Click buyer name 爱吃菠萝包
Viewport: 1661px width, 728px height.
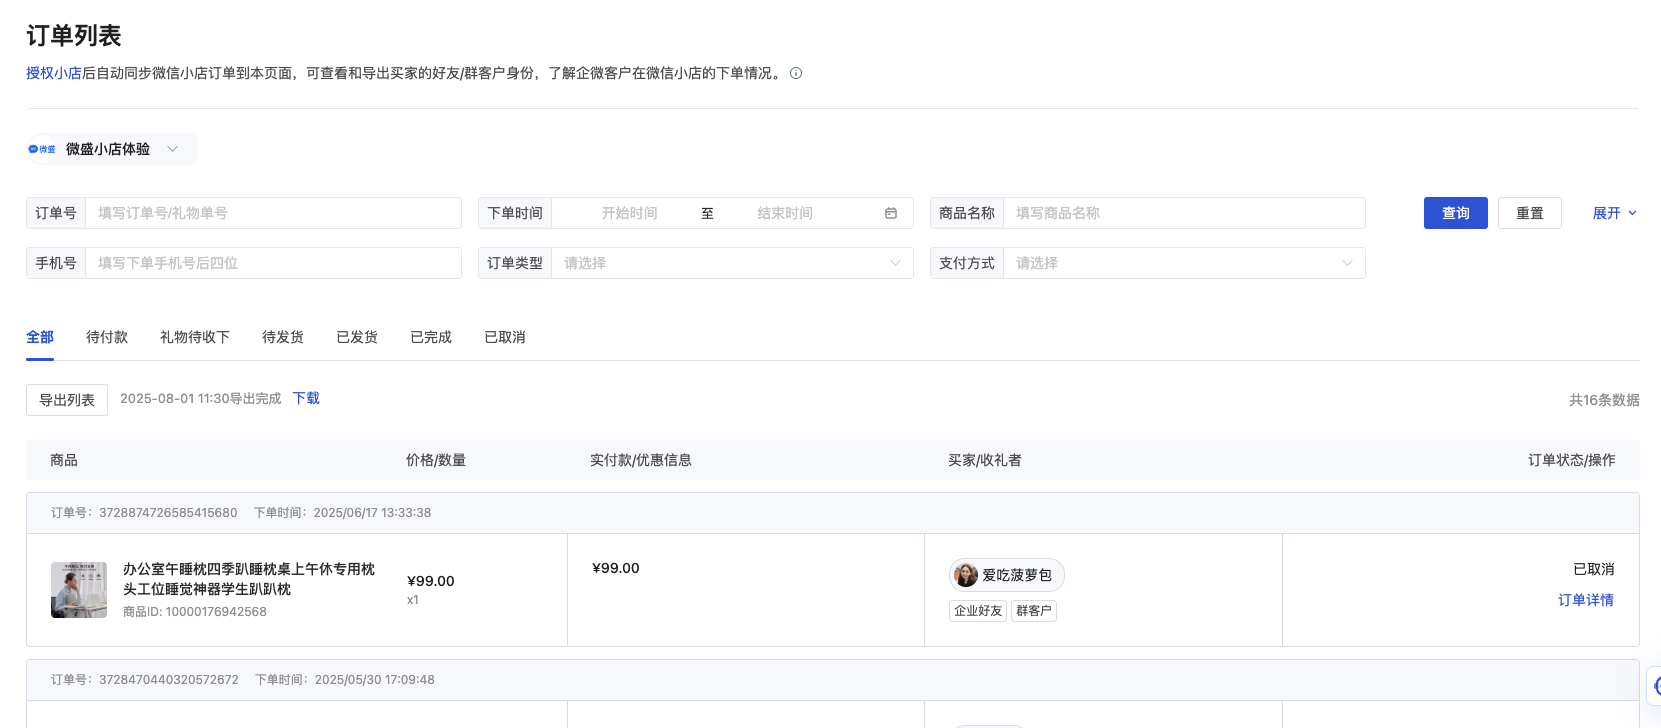1017,575
